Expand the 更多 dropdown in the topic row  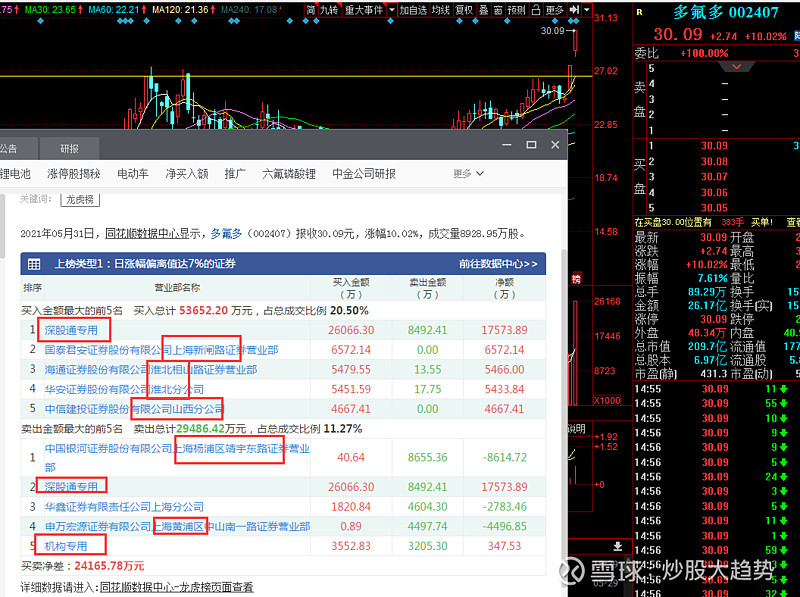468,174
